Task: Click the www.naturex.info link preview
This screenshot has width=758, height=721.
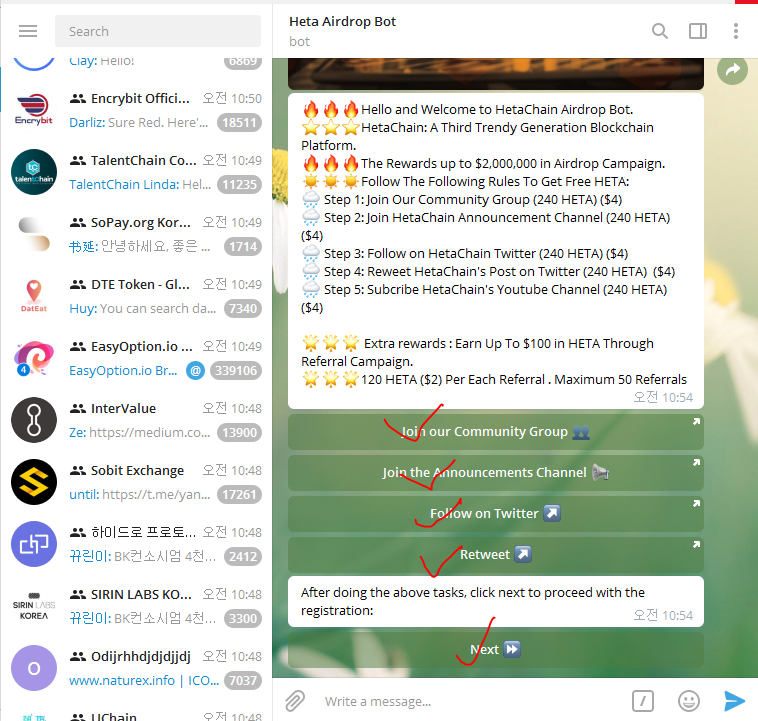Action: click(144, 681)
